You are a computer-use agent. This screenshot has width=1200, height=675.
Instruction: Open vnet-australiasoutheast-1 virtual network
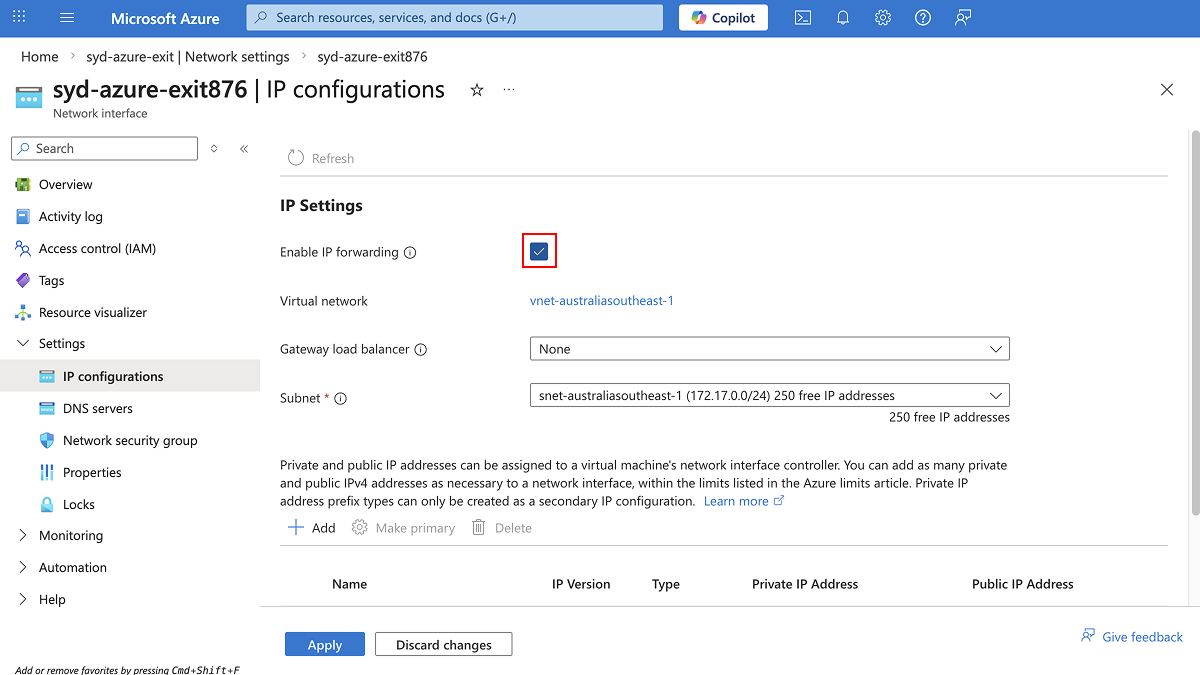[602, 300]
